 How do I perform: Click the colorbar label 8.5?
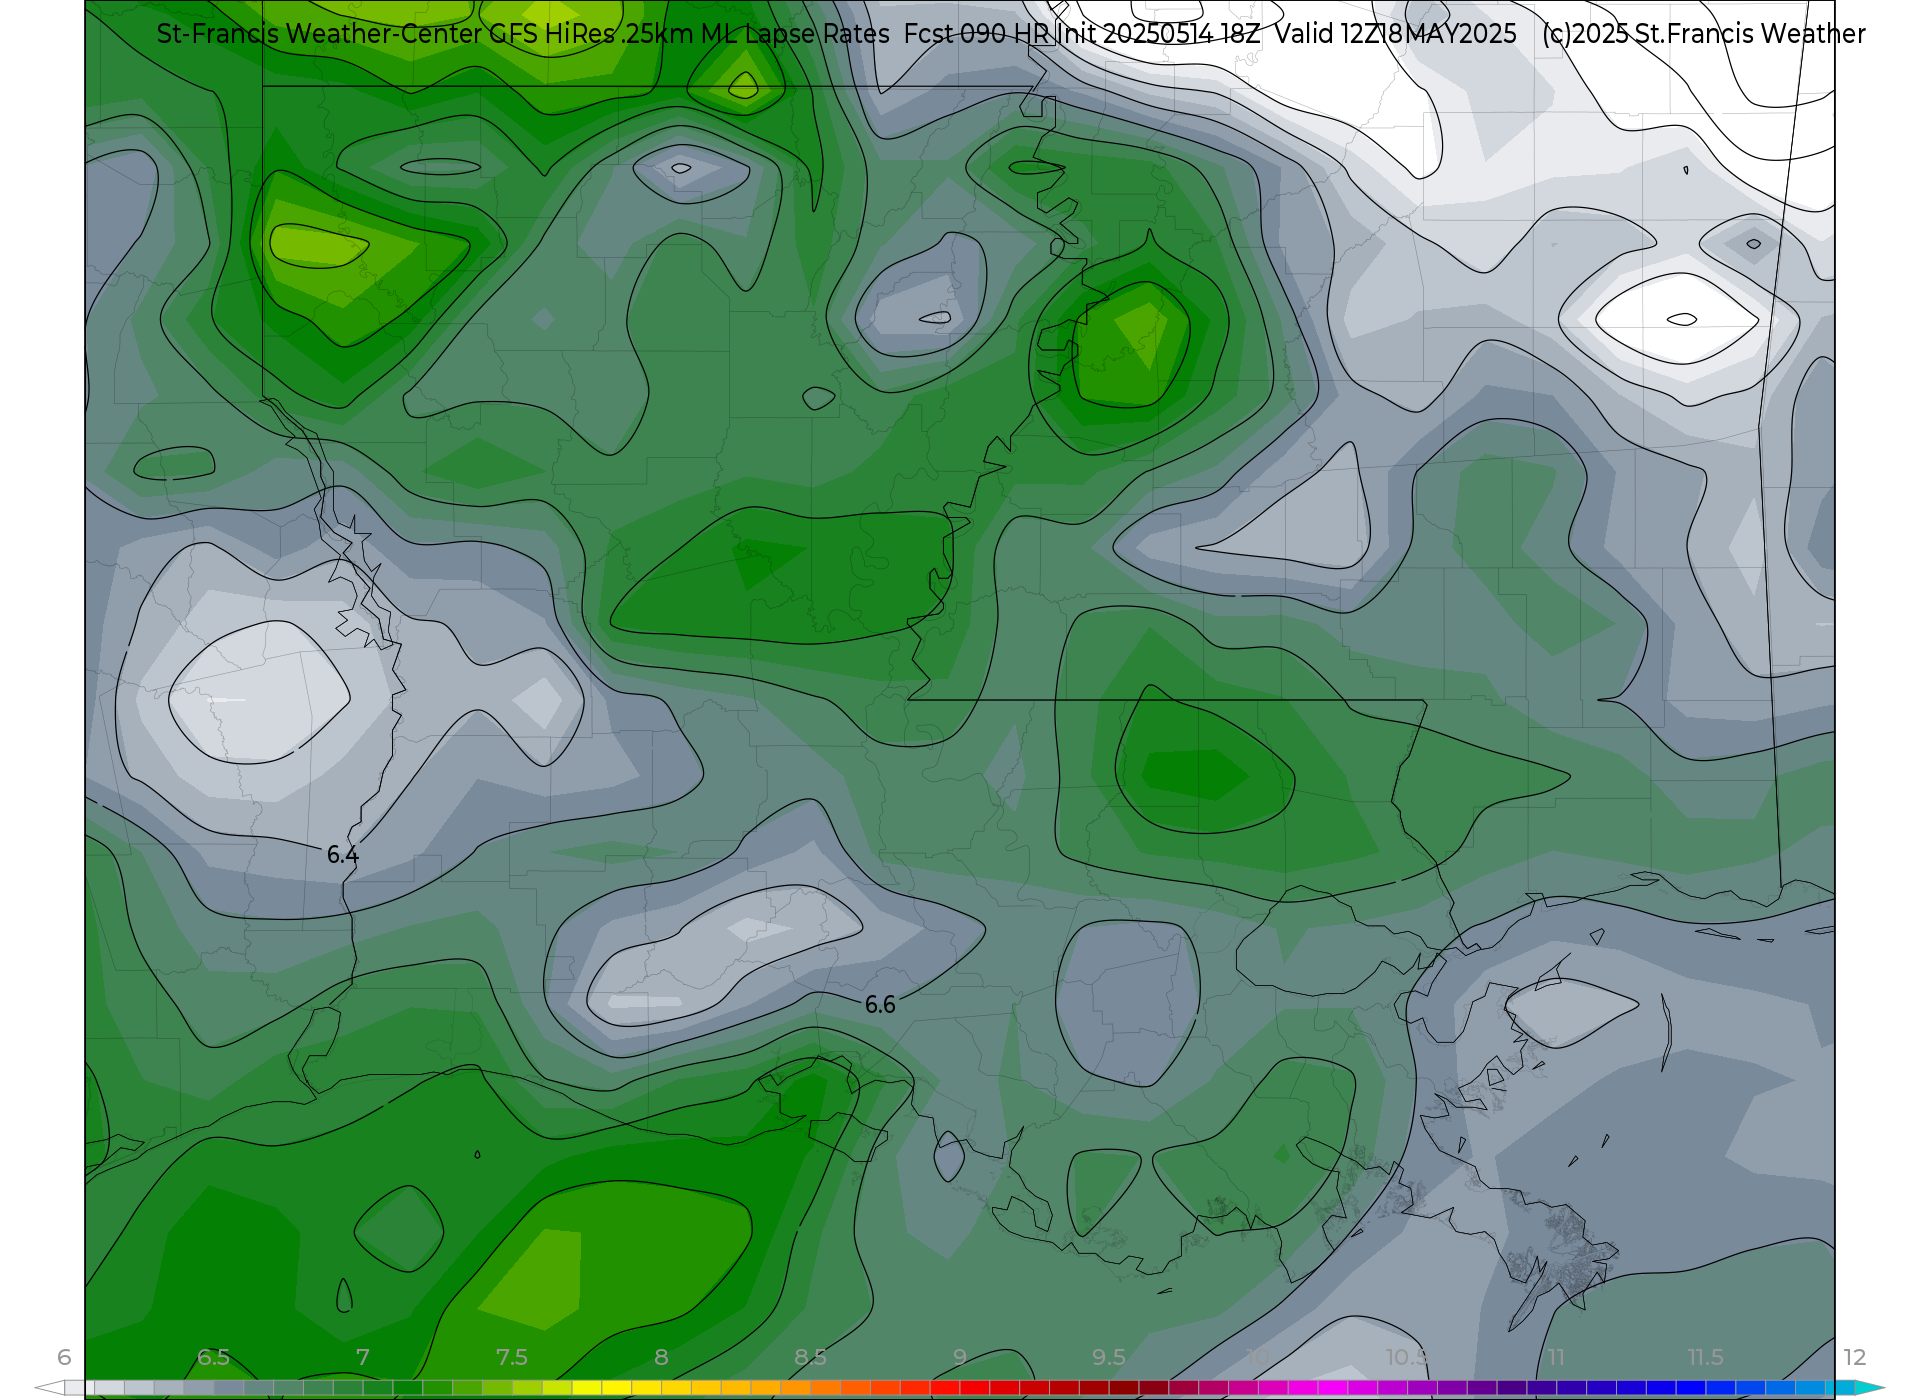point(810,1357)
